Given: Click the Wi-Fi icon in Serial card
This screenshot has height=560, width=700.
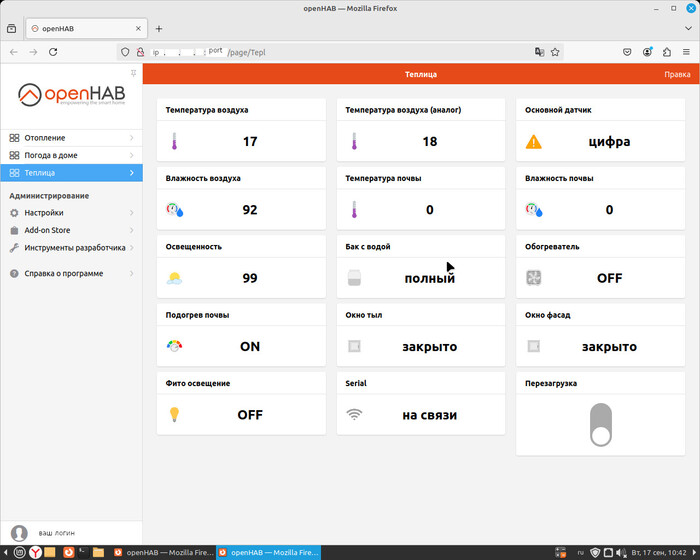Looking at the screenshot, I should pyautogui.click(x=354, y=414).
